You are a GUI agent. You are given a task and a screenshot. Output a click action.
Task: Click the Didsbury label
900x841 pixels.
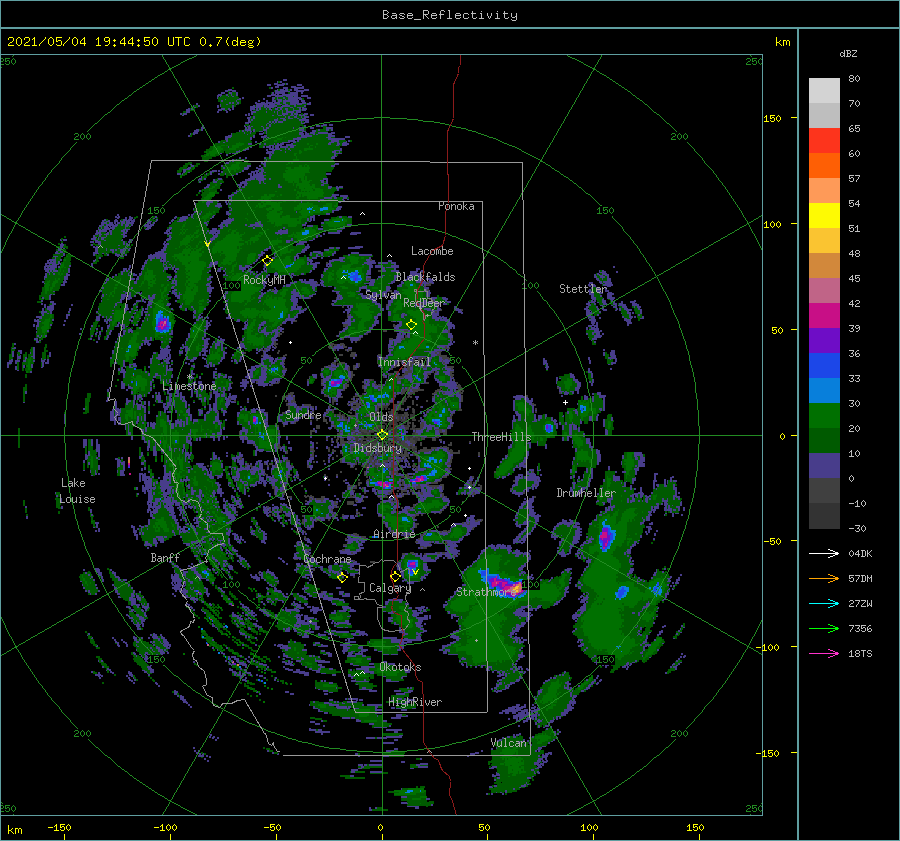click(x=377, y=448)
